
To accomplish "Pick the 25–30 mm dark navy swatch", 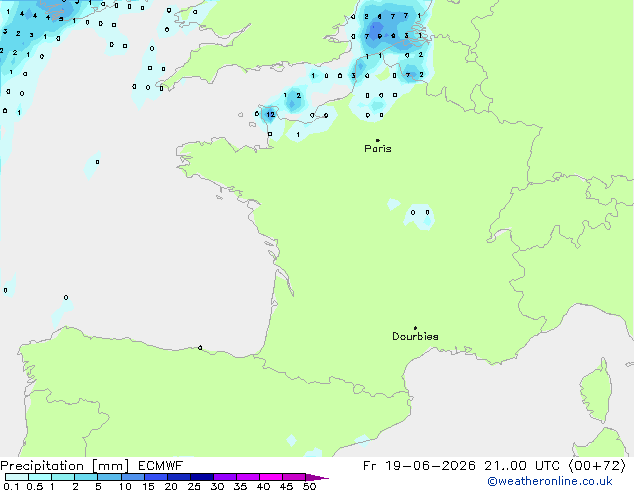I will (x=202, y=477).
